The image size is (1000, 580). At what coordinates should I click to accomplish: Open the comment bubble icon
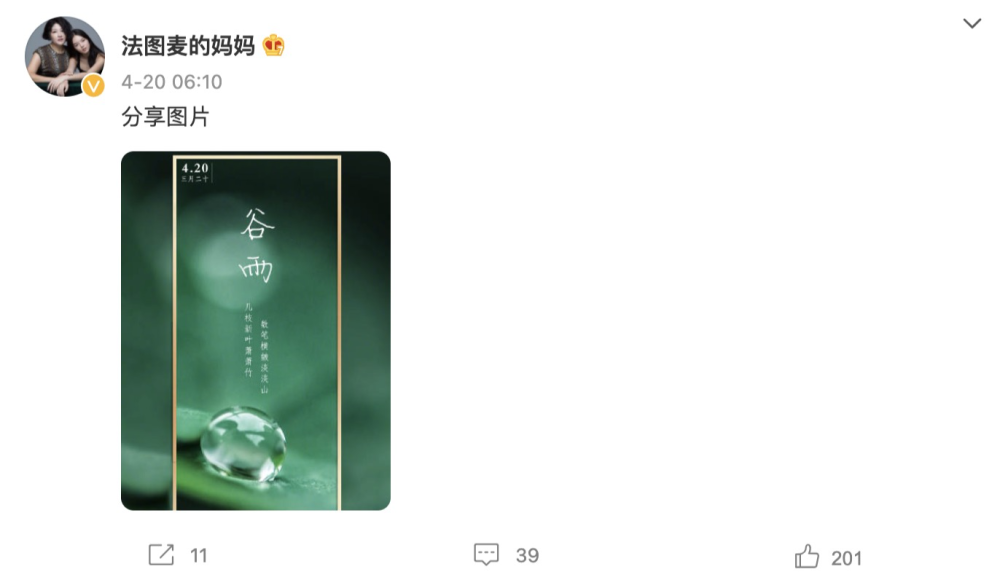click(486, 554)
